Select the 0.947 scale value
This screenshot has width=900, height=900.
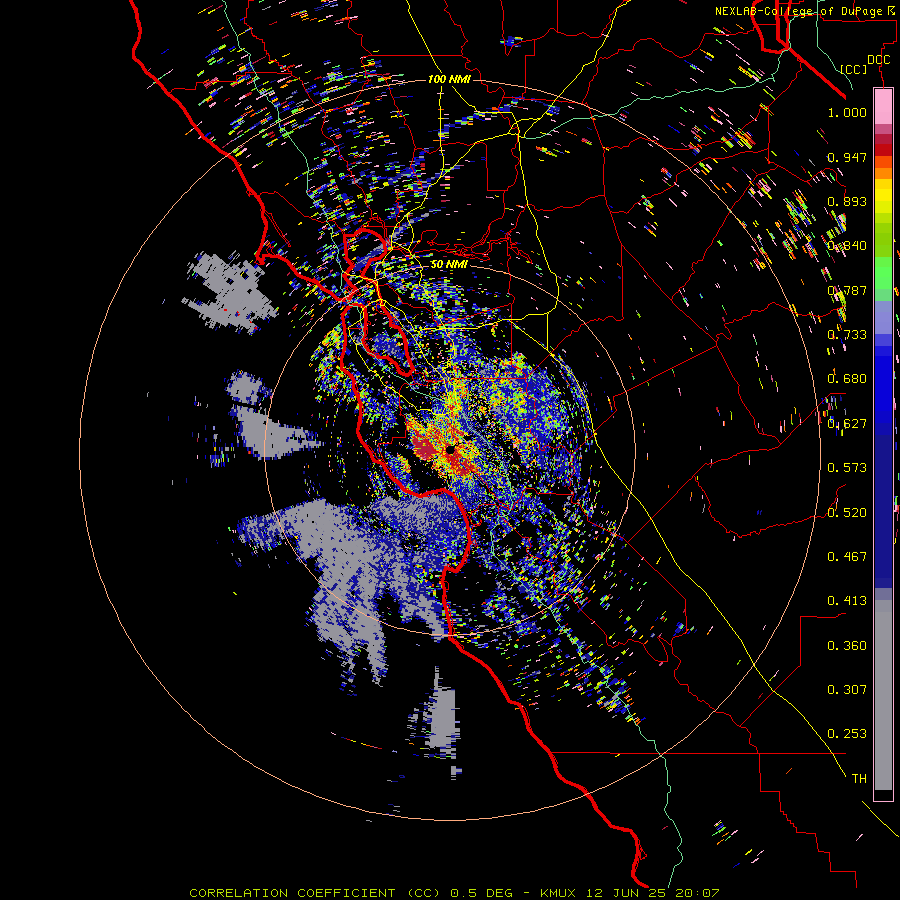click(847, 157)
